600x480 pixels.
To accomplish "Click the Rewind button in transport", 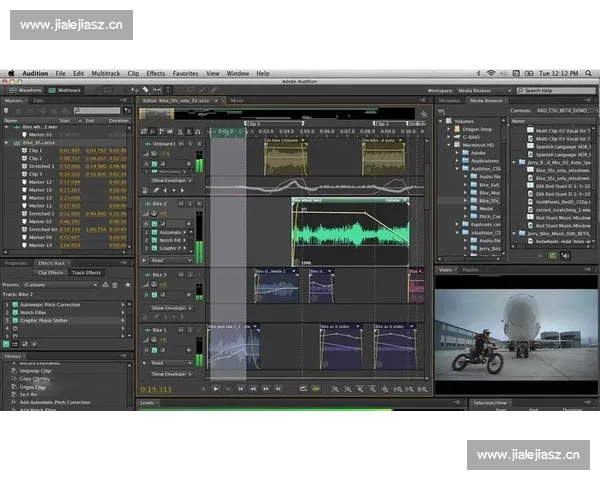I will [252, 388].
